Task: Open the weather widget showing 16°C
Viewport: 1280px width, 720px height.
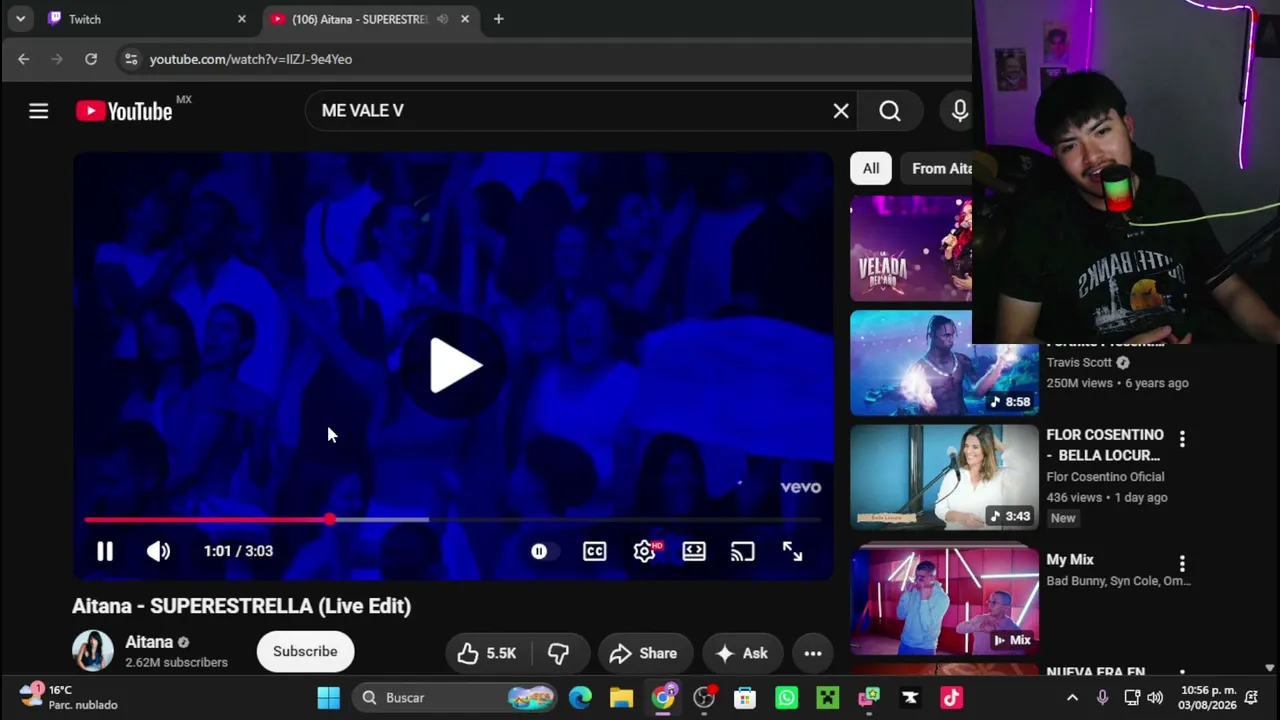Action: click(70, 697)
